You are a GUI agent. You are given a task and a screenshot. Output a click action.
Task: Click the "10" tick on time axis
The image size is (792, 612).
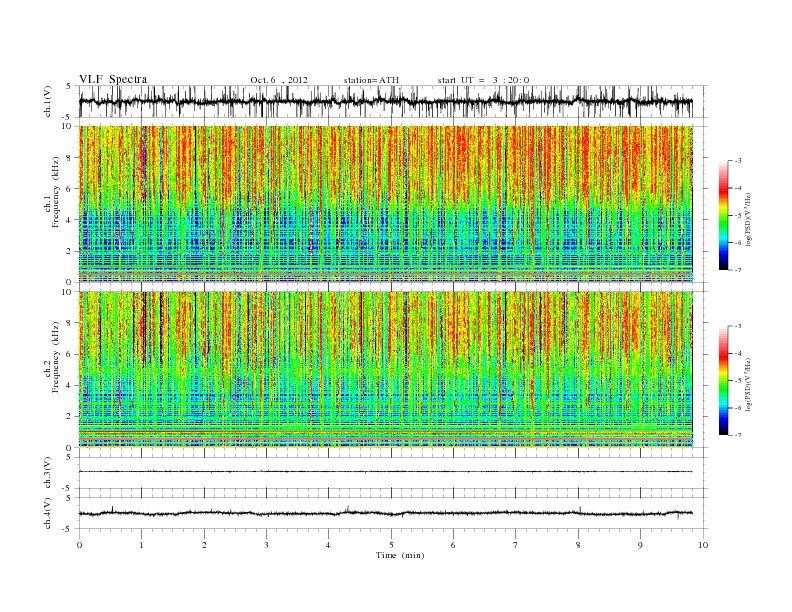click(x=704, y=545)
